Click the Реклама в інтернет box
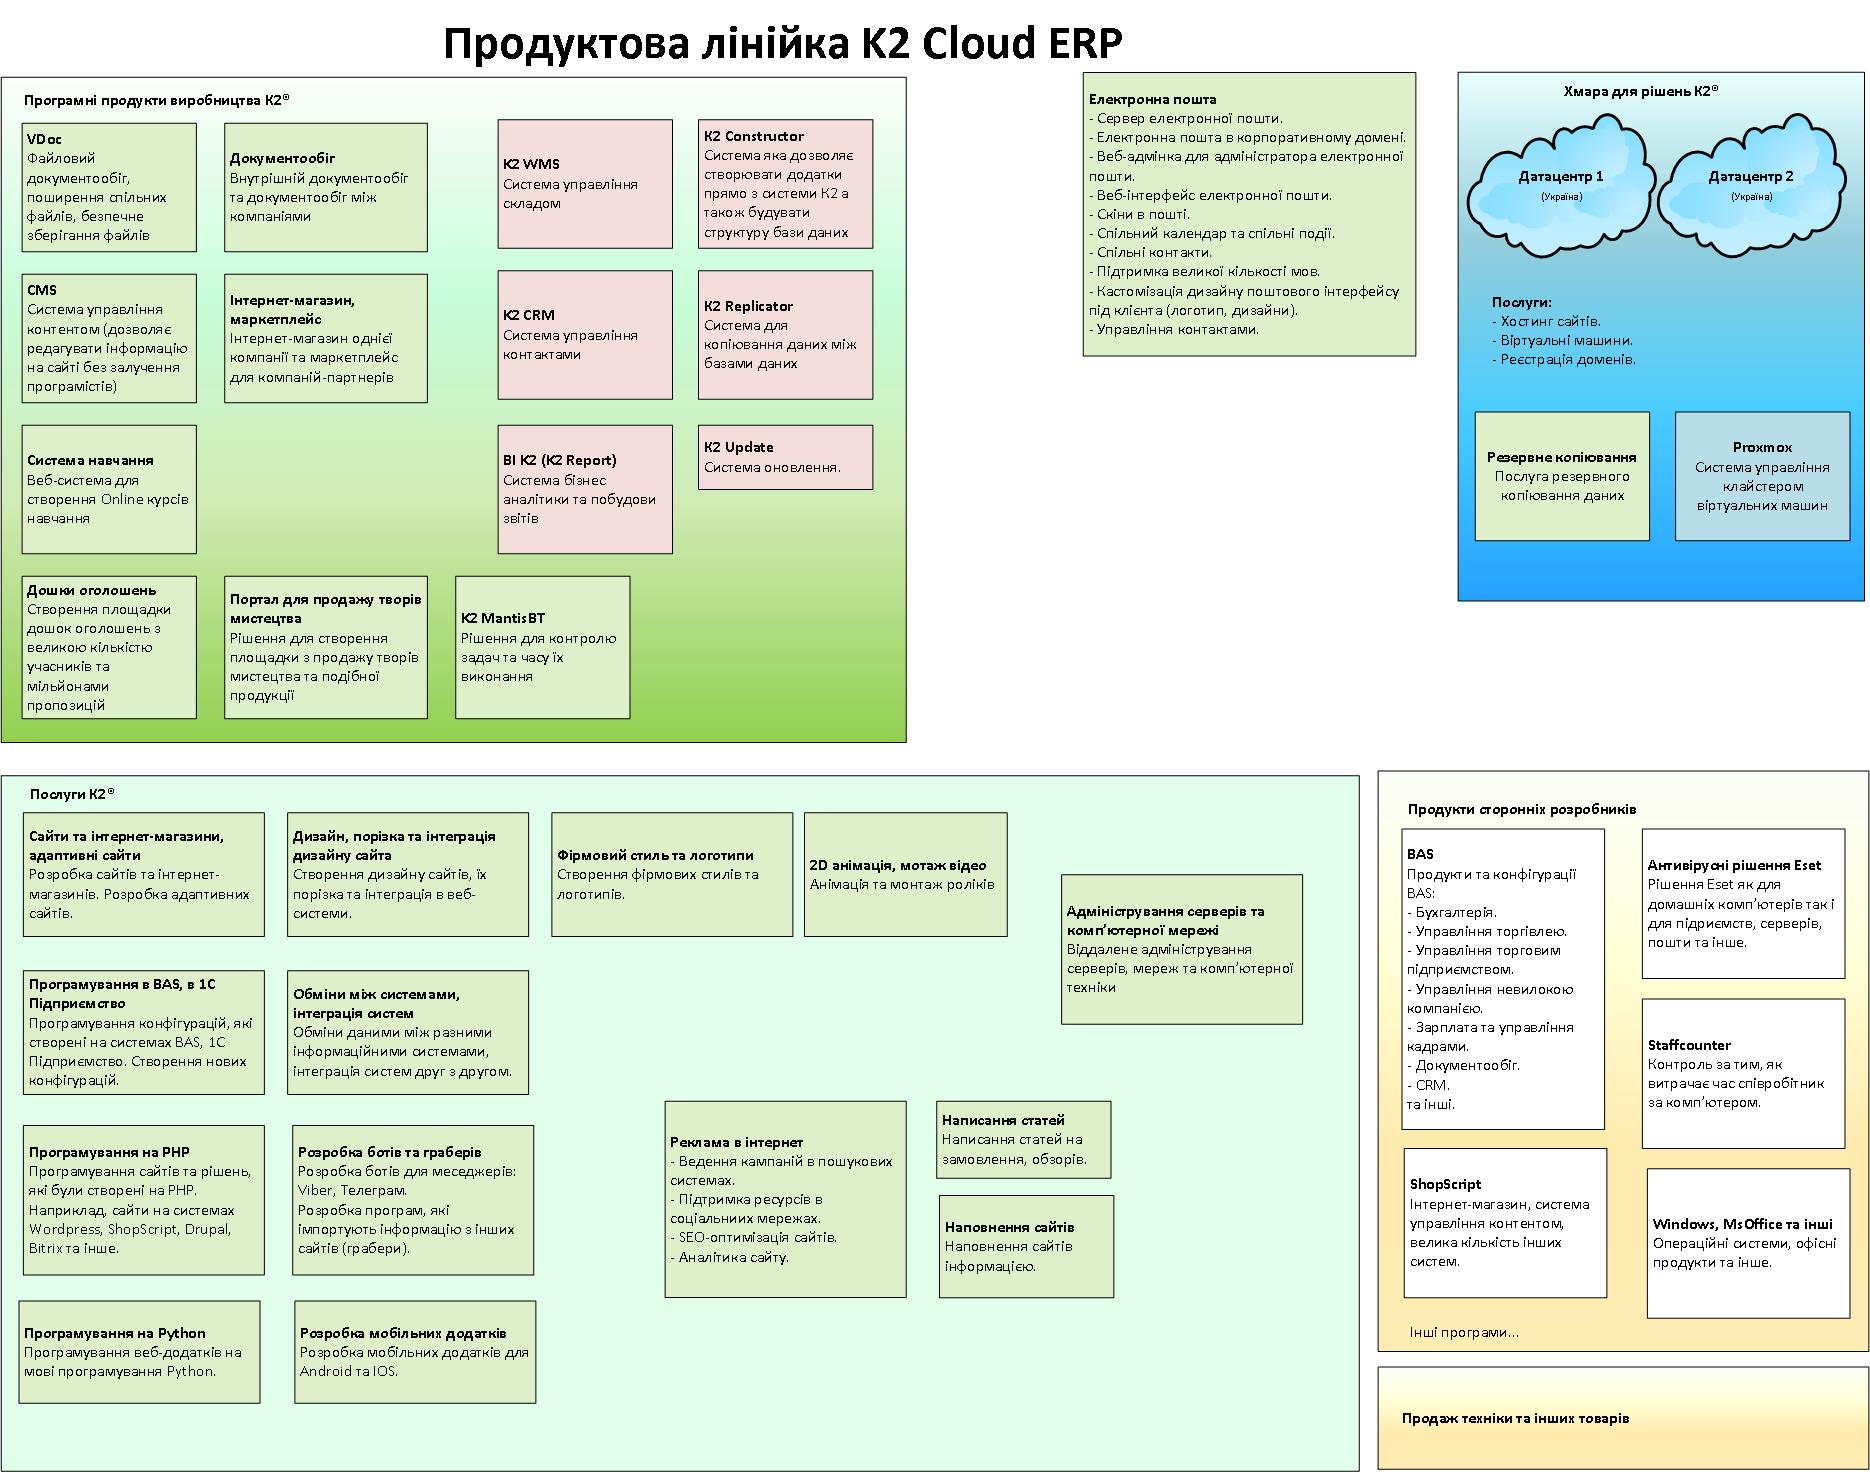Screen dimensions: 1870x1472 pyautogui.click(x=786, y=1199)
